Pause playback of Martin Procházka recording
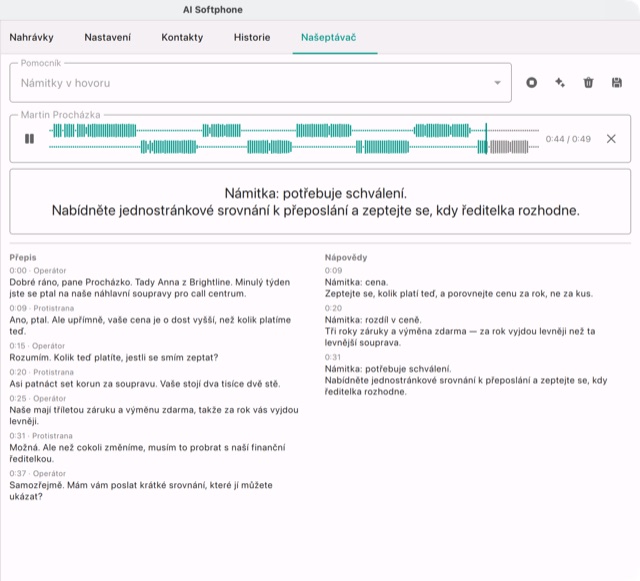This screenshot has width=640, height=581. pos(29,139)
